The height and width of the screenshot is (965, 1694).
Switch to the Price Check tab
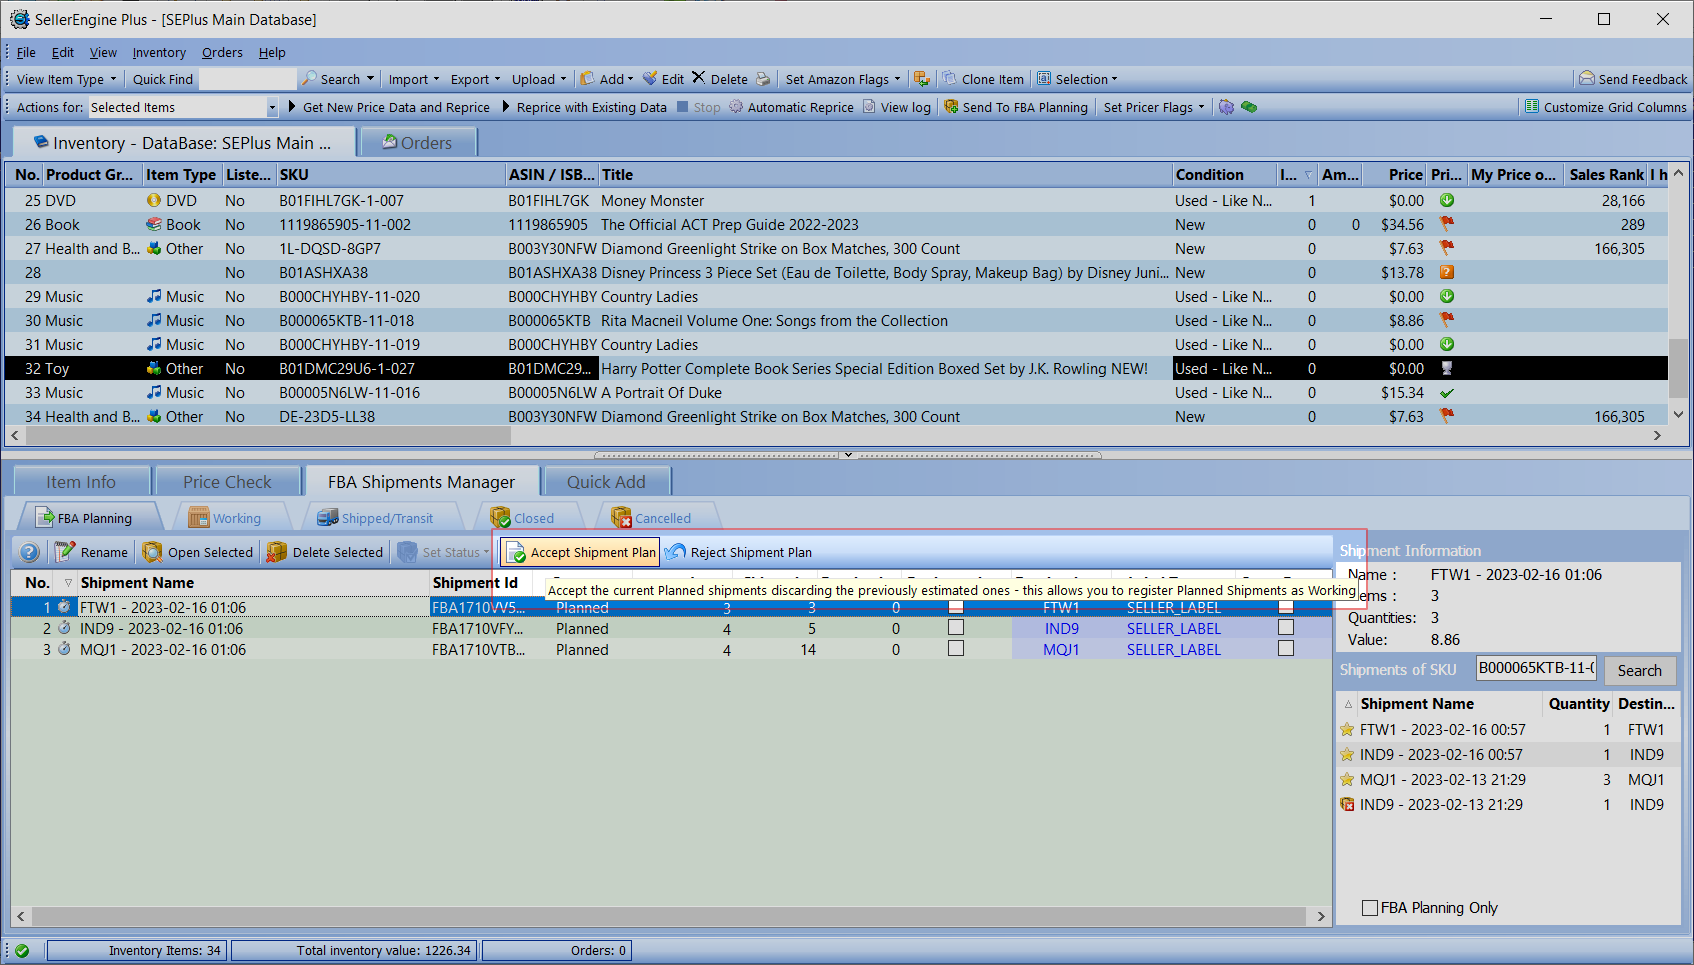(227, 482)
